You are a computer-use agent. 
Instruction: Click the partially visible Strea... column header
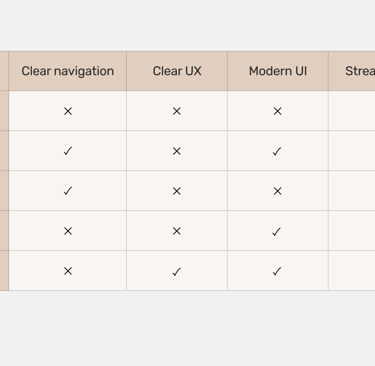(x=352, y=71)
